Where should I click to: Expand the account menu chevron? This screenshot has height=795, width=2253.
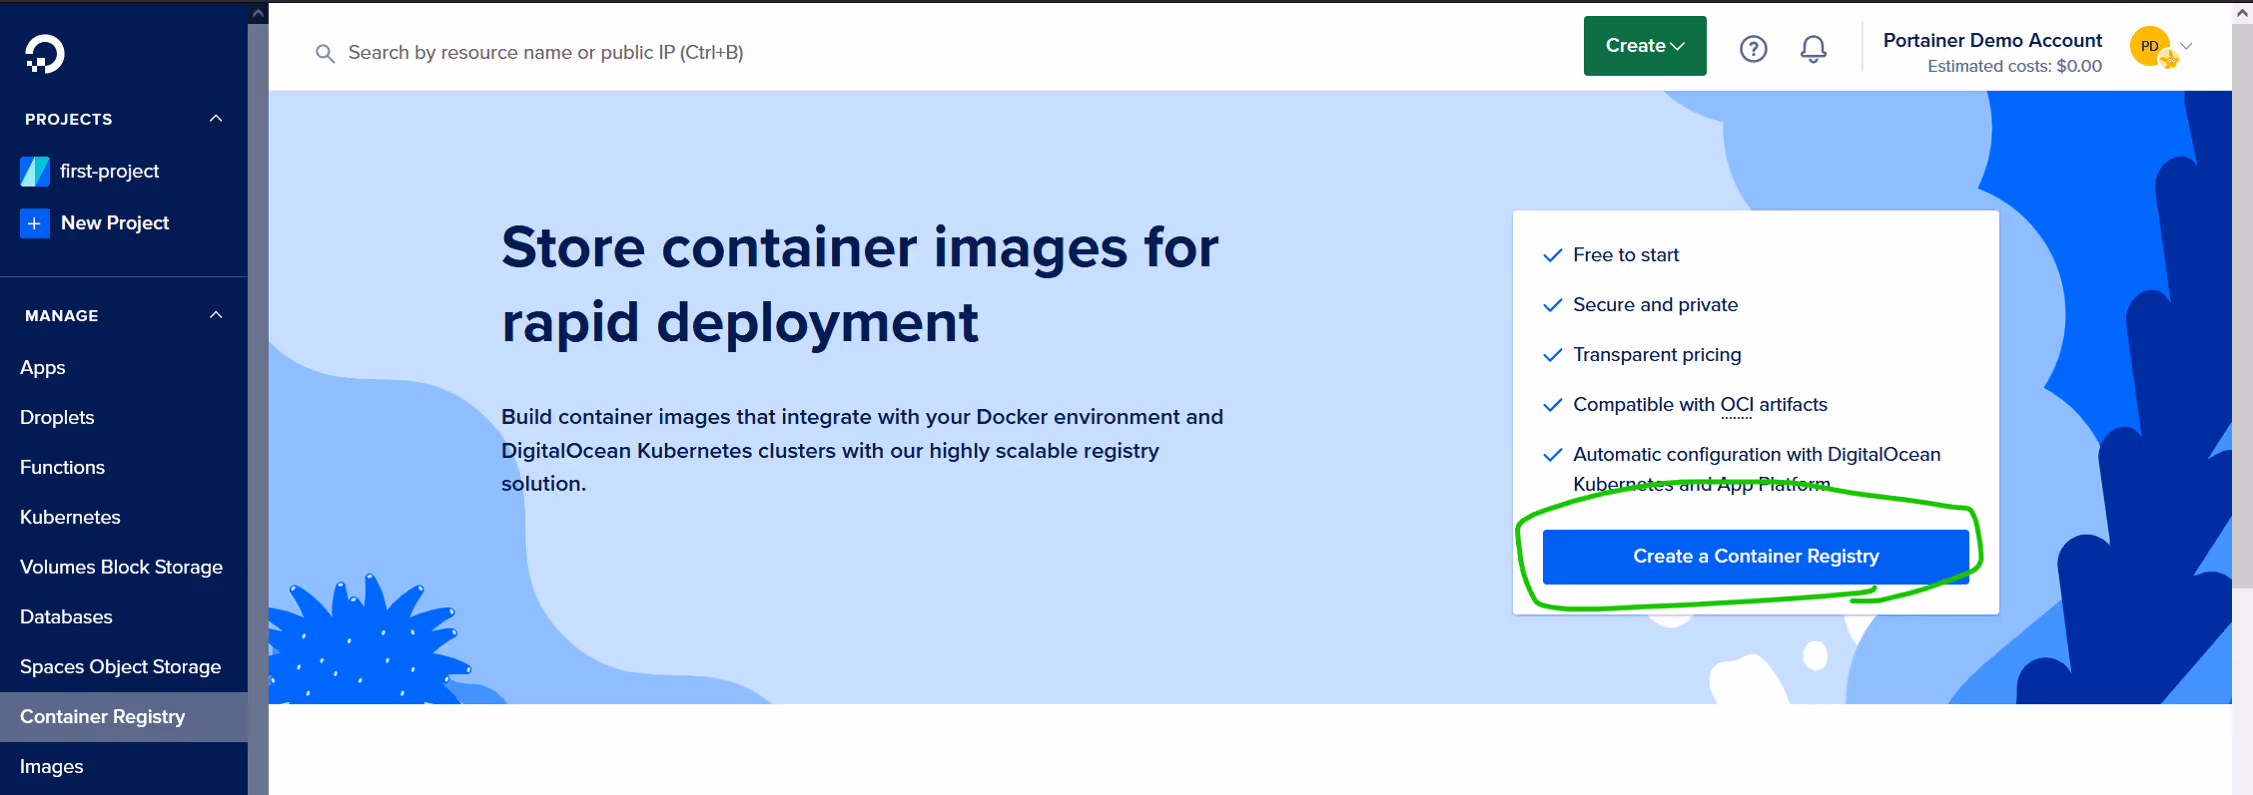click(2186, 46)
